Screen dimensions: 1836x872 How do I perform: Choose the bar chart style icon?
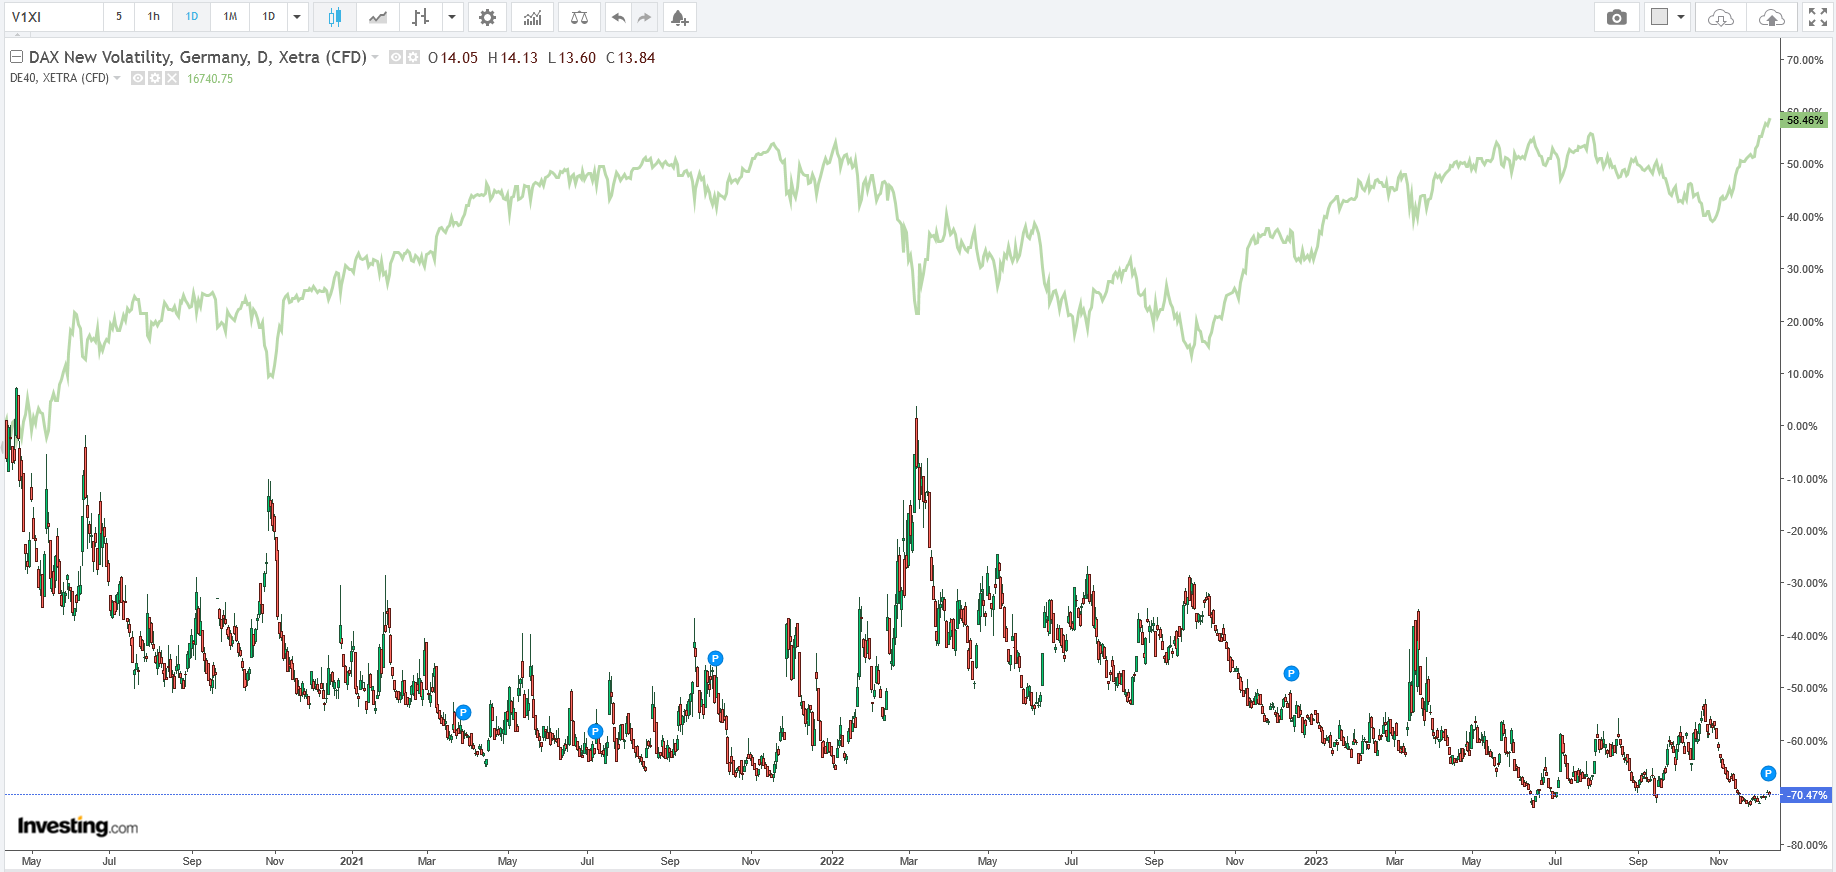coord(421,17)
